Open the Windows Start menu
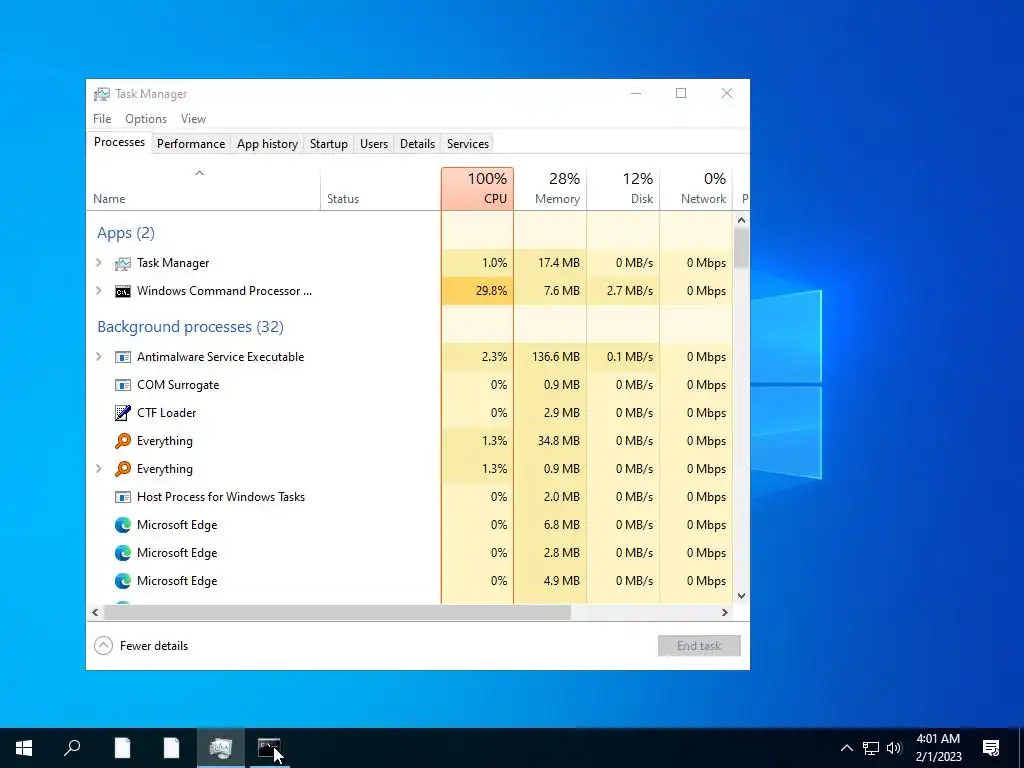Viewport: 1024px width, 768px height. (24, 748)
